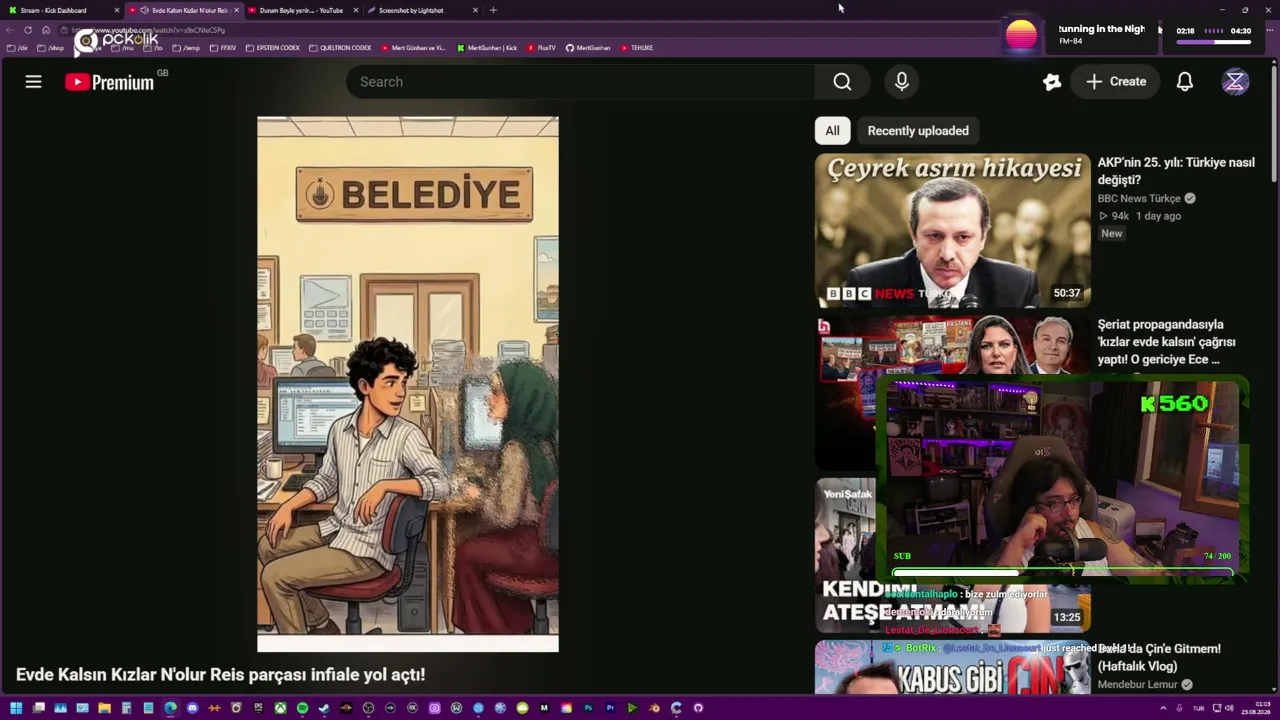Reload the current page
Viewport: 1280px width, 720px height.
[28, 30]
